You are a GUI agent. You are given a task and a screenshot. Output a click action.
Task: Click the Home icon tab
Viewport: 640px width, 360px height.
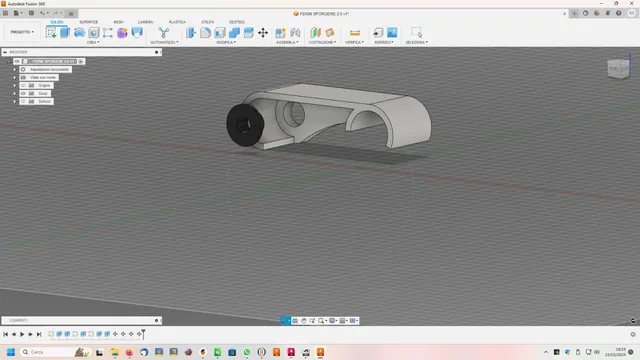[x=71, y=13]
